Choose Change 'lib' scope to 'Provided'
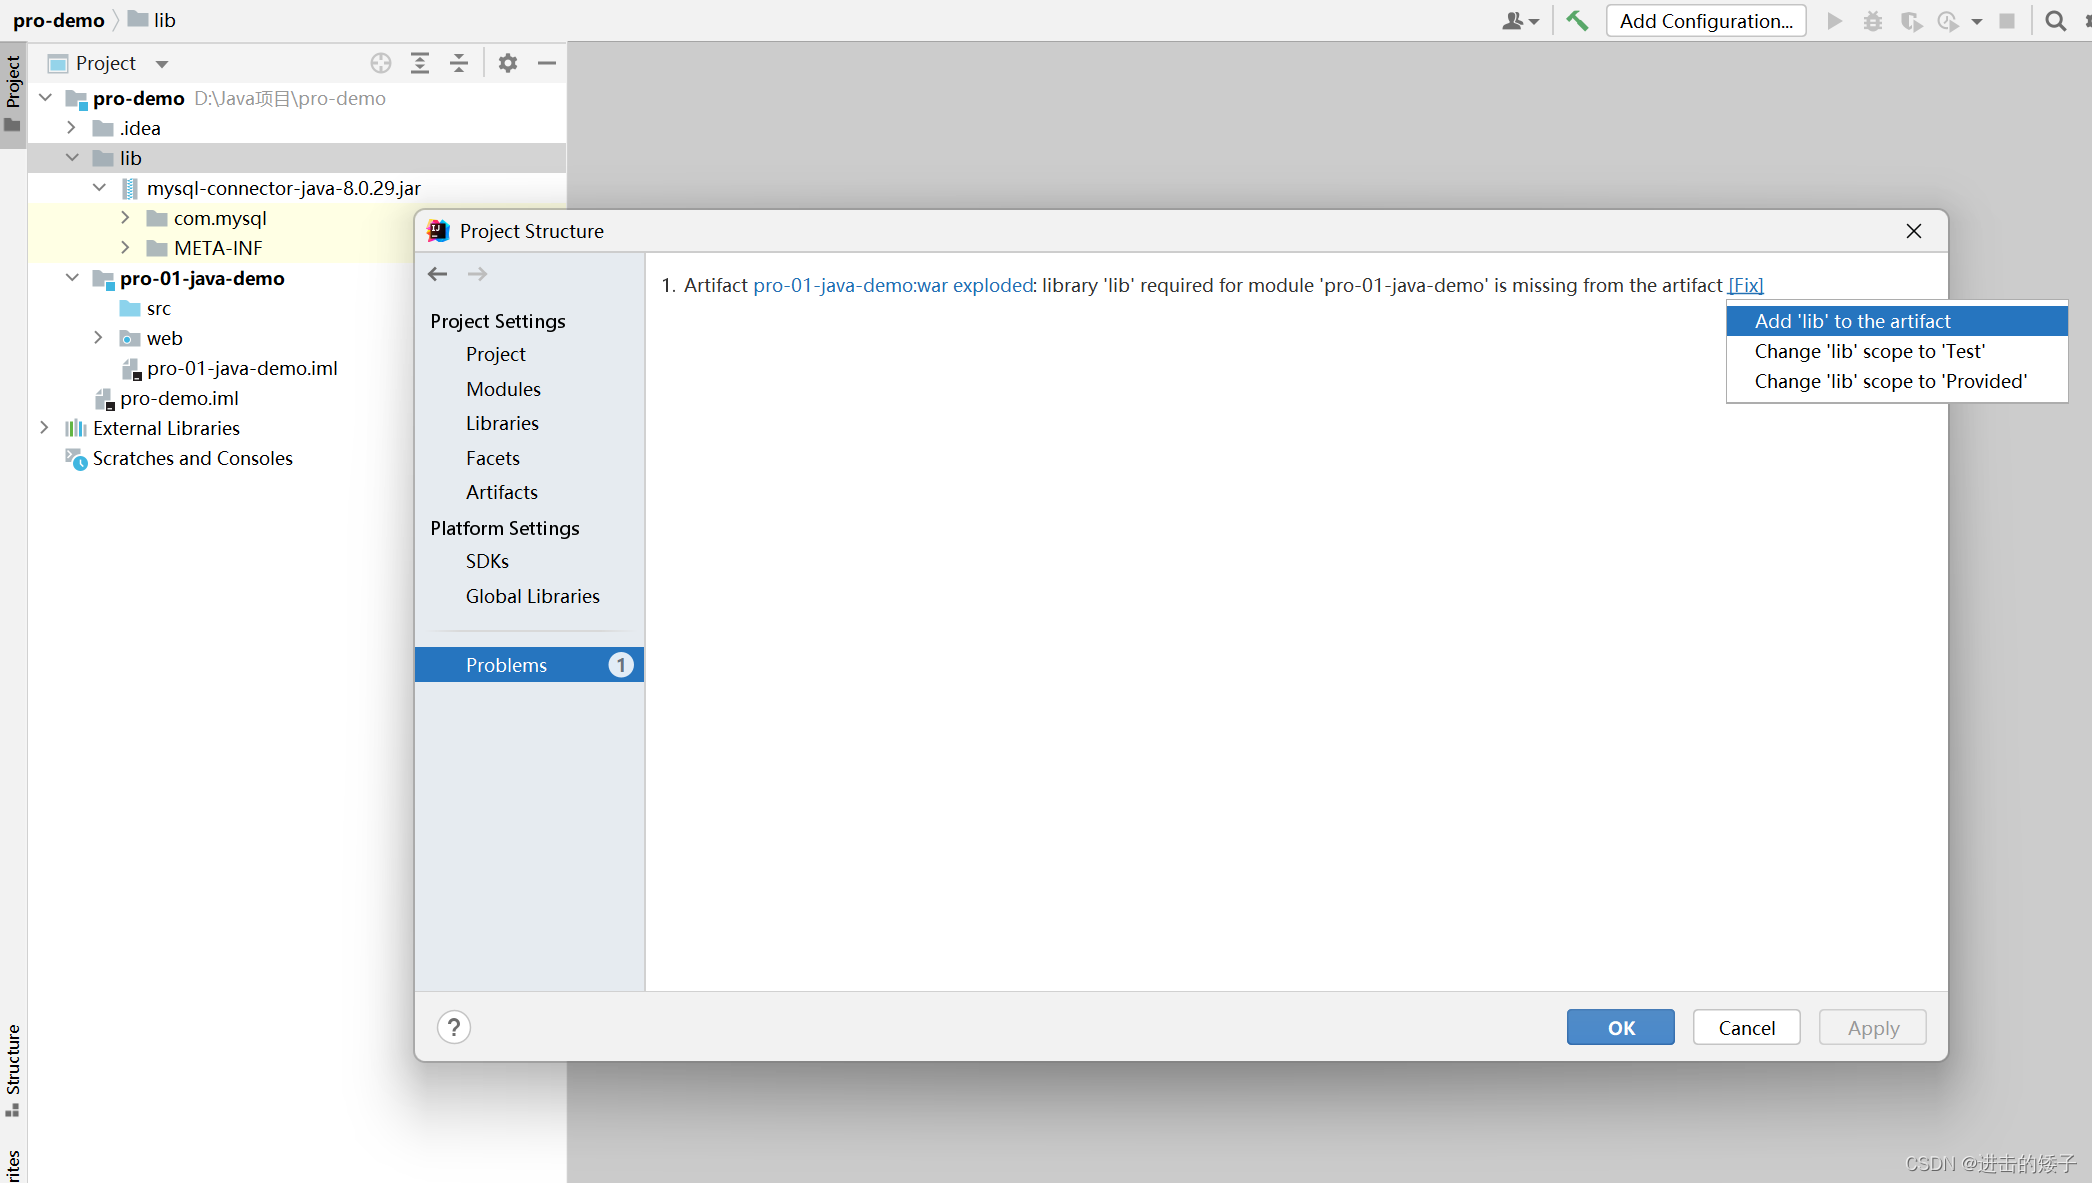Viewport: 2092px width, 1183px height. coord(1890,381)
